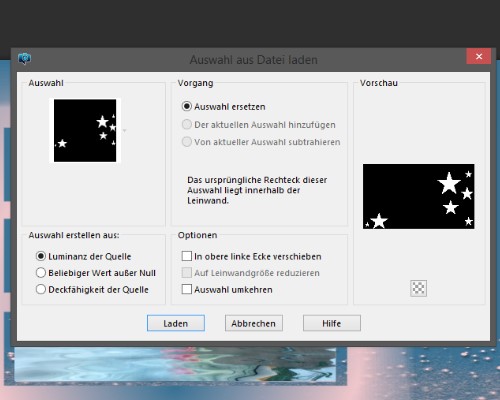Enable In obere linke Ecke verschieben

(x=187, y=256)
